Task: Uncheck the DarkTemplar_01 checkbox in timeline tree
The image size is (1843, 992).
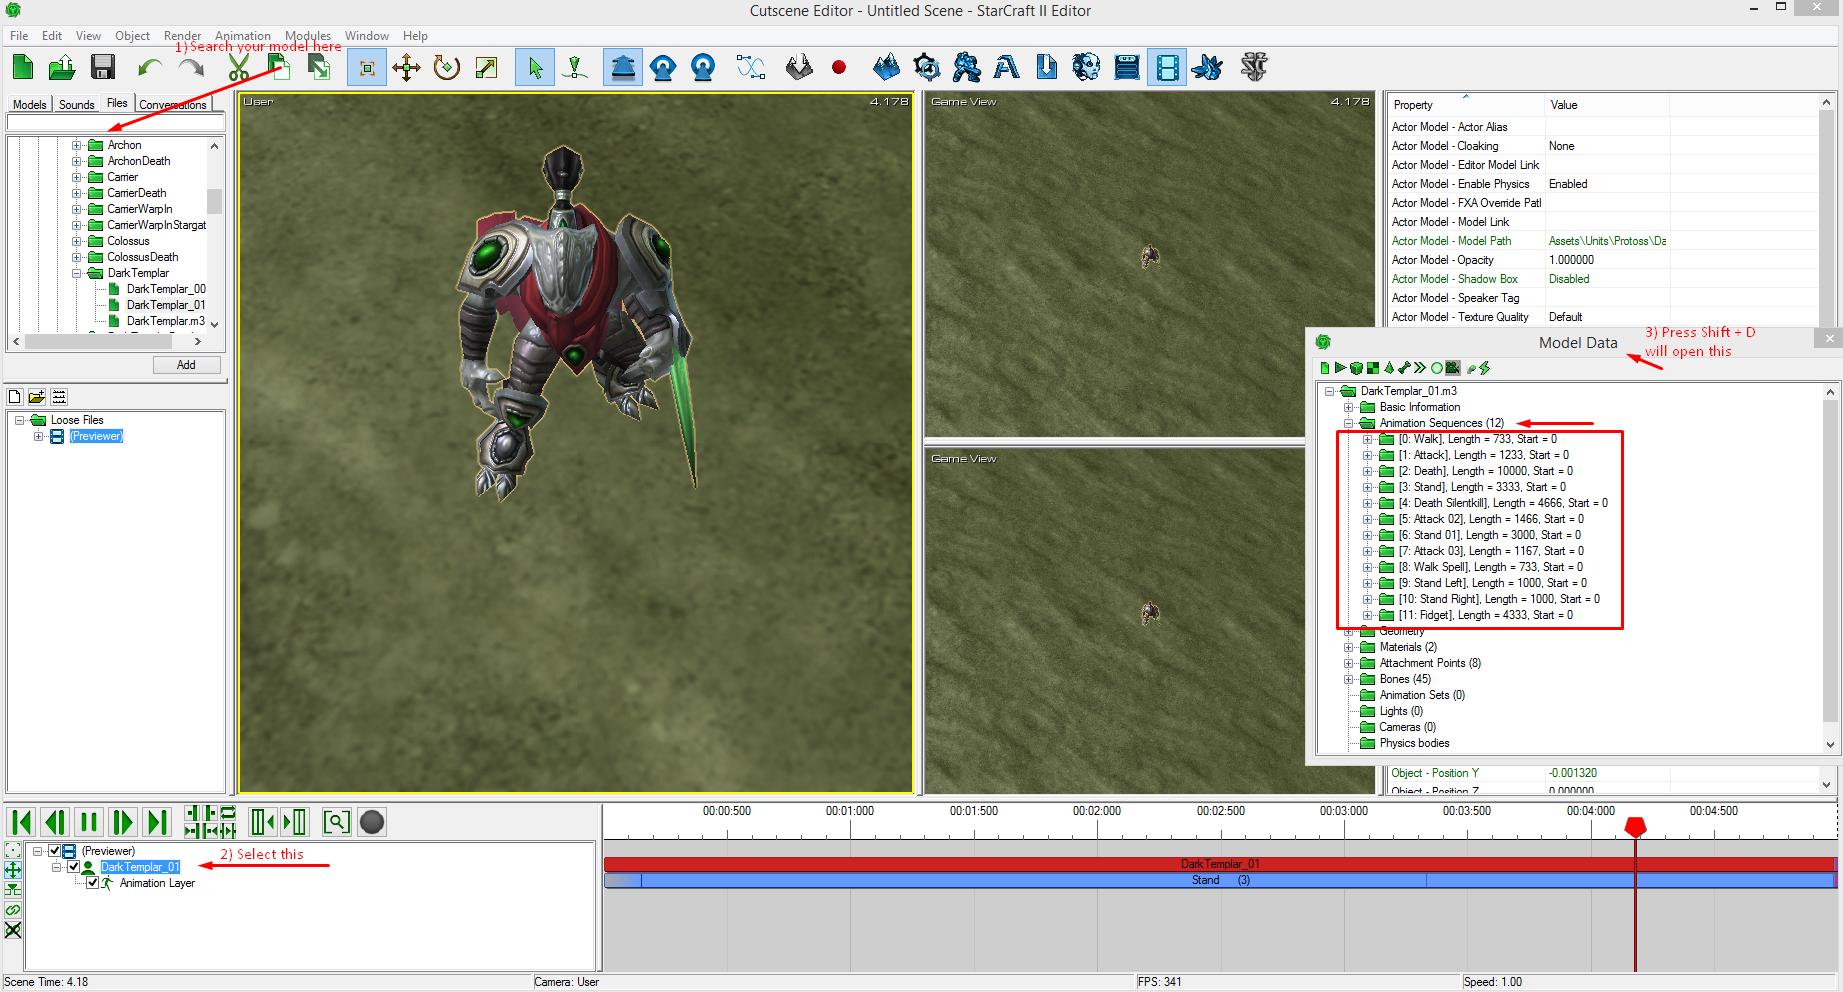Action: point(73,867)
